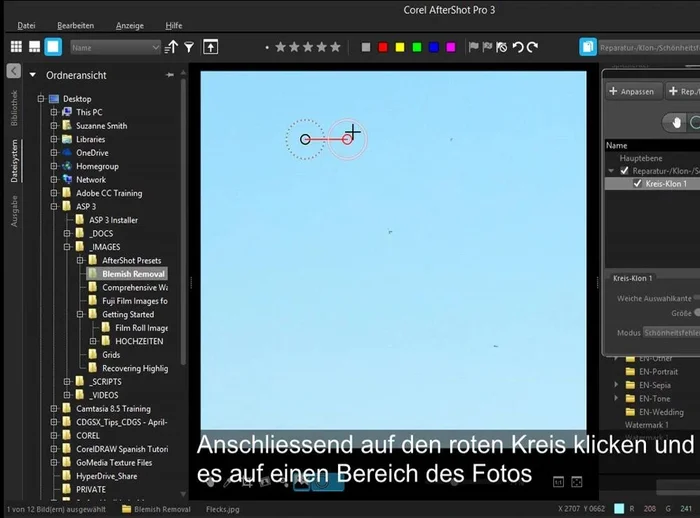
Task: Expand the This PC node
Action: (x=54, y=112)
